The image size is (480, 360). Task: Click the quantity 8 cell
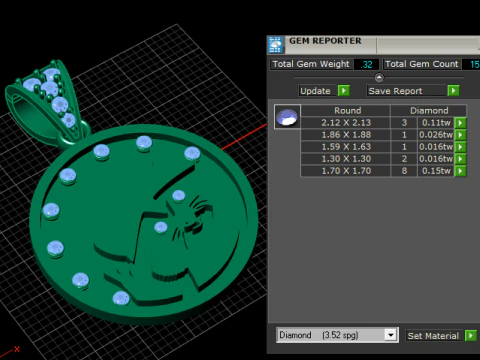coord(404,171)
